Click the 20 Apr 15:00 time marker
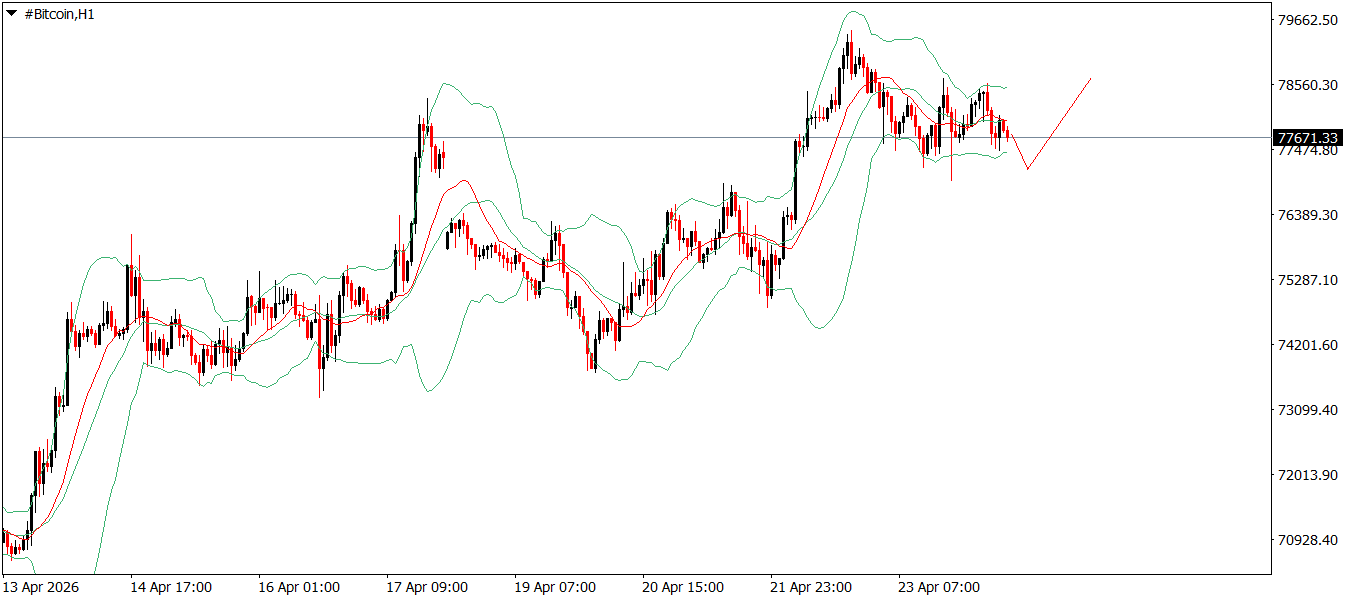1351x601 pixels. tap(683, 587)
